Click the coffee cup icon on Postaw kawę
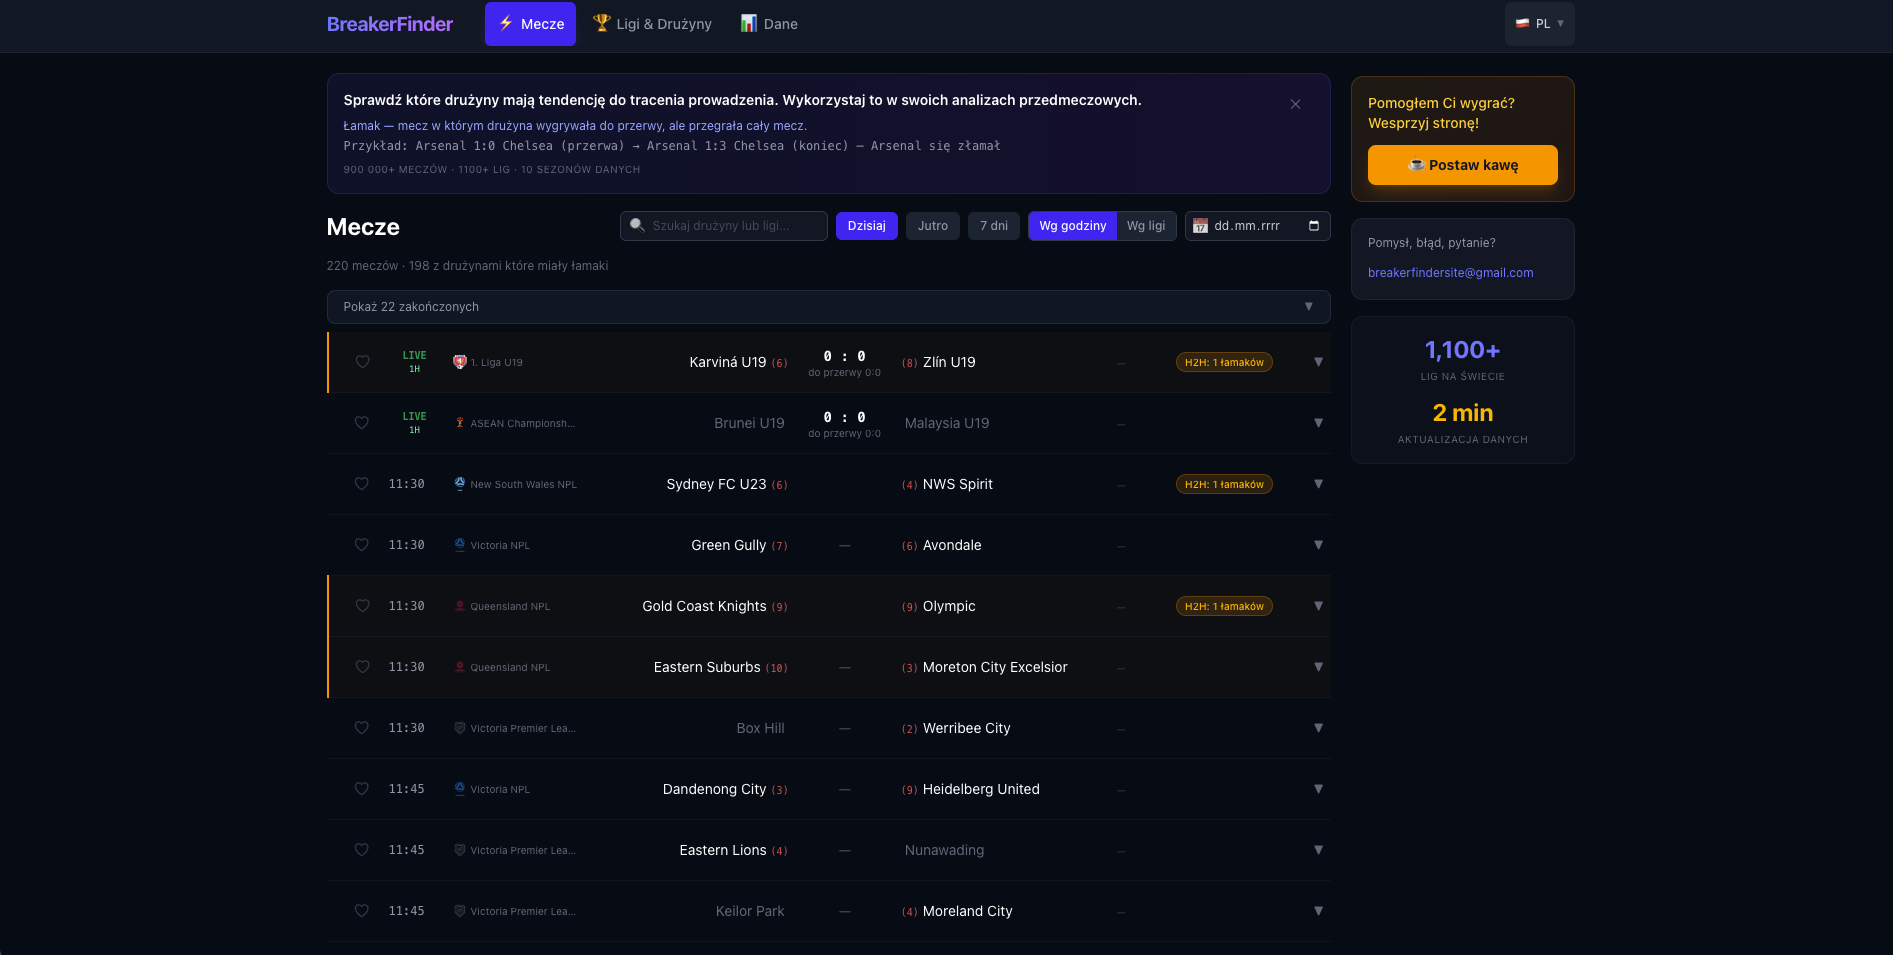The image size is (1893, 955). point(1416,165)
